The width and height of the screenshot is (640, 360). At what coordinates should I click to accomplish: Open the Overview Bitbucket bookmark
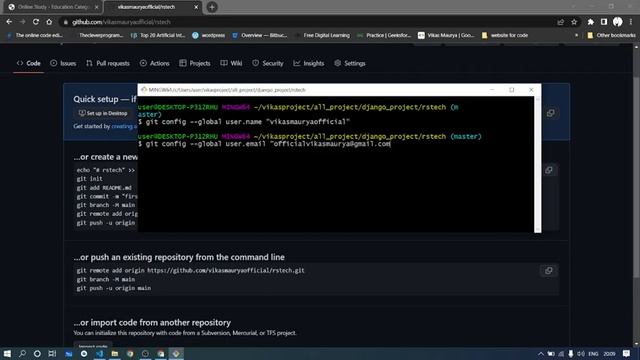(260, 36)
